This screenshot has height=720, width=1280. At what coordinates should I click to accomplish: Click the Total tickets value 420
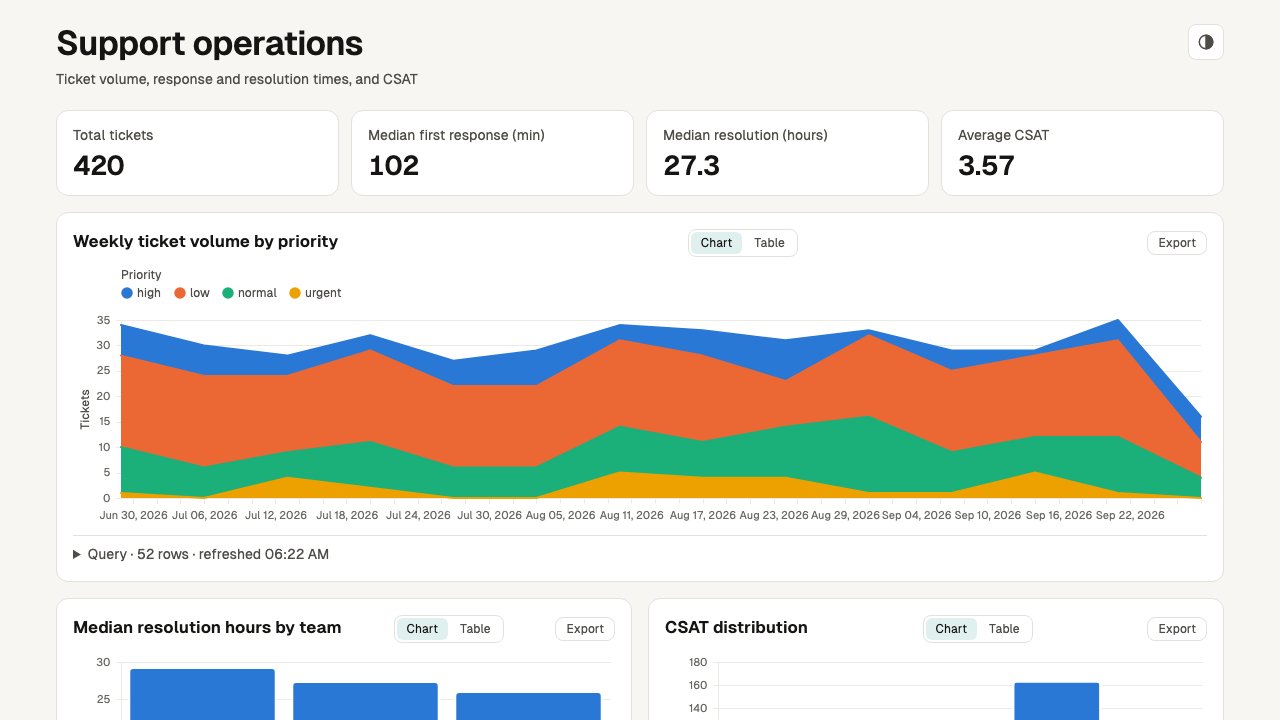click(x=99, y=166)
